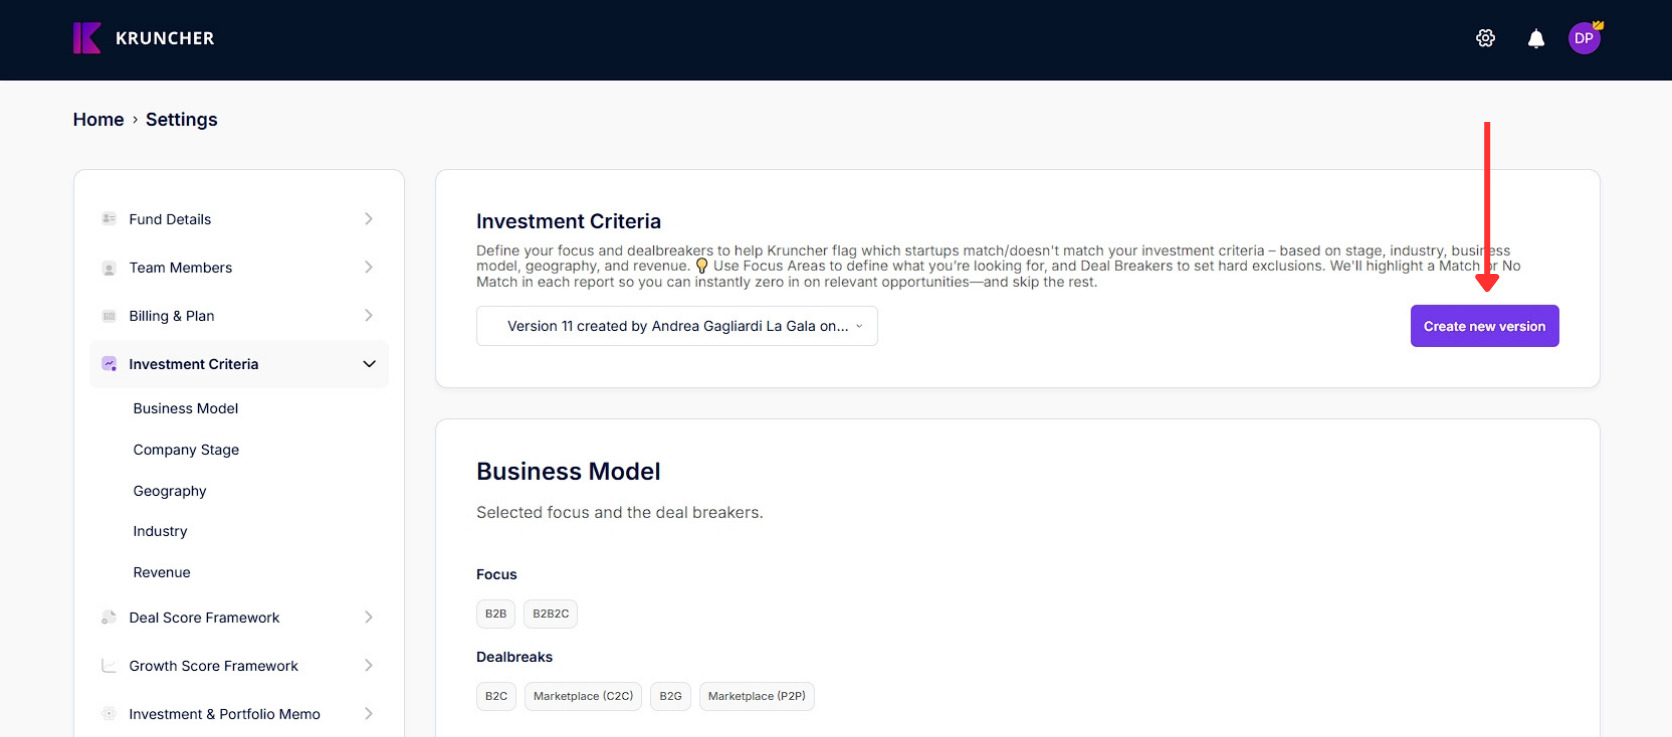Click the Fund Details sidebar icon
This screenshot has height=737, width=1672.
coord(109,218)
